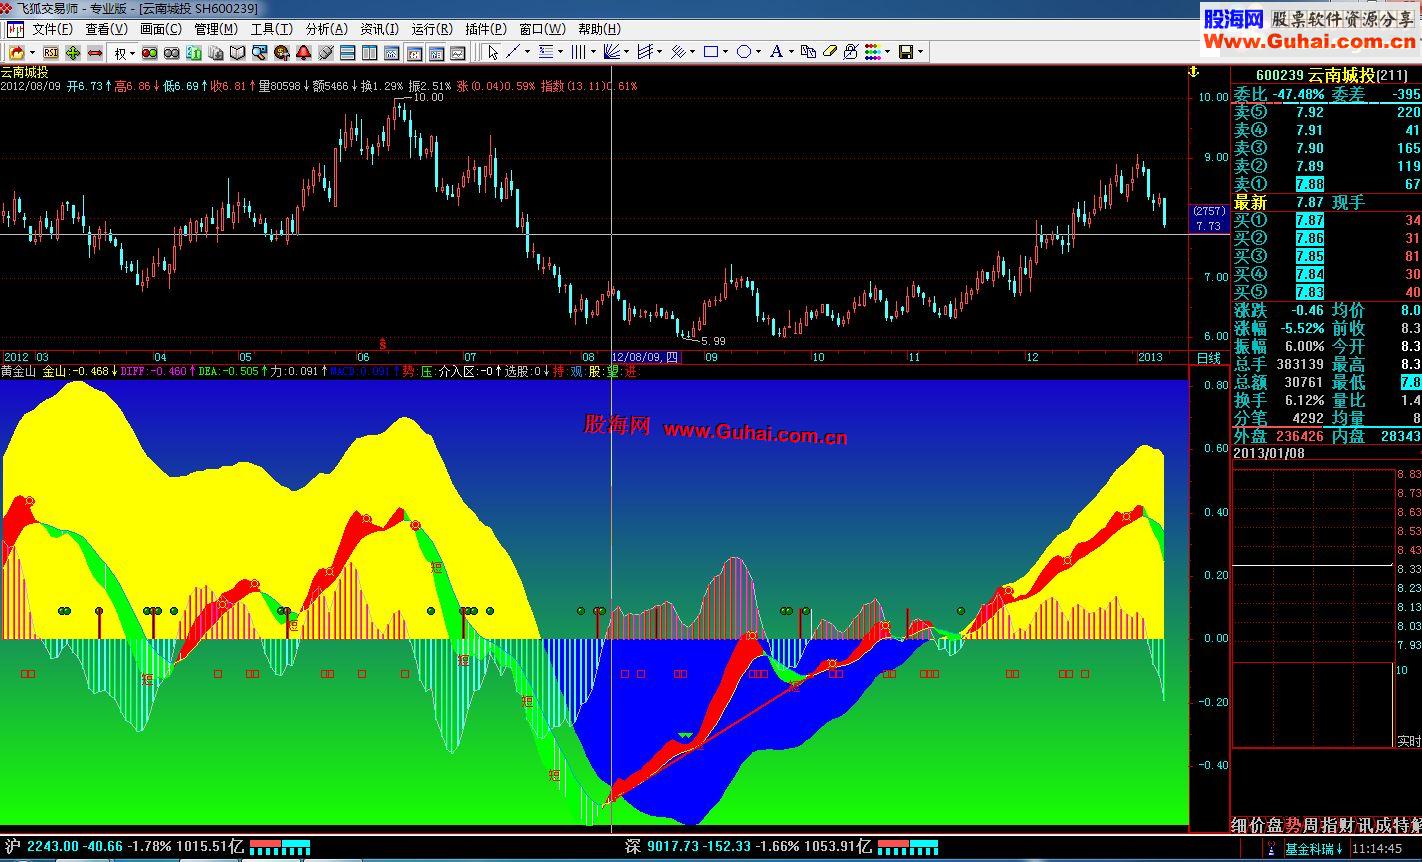Click the horizontal split window layout icon
The height and width of the screenshot is (862, 1422).
tap(348, 52)
